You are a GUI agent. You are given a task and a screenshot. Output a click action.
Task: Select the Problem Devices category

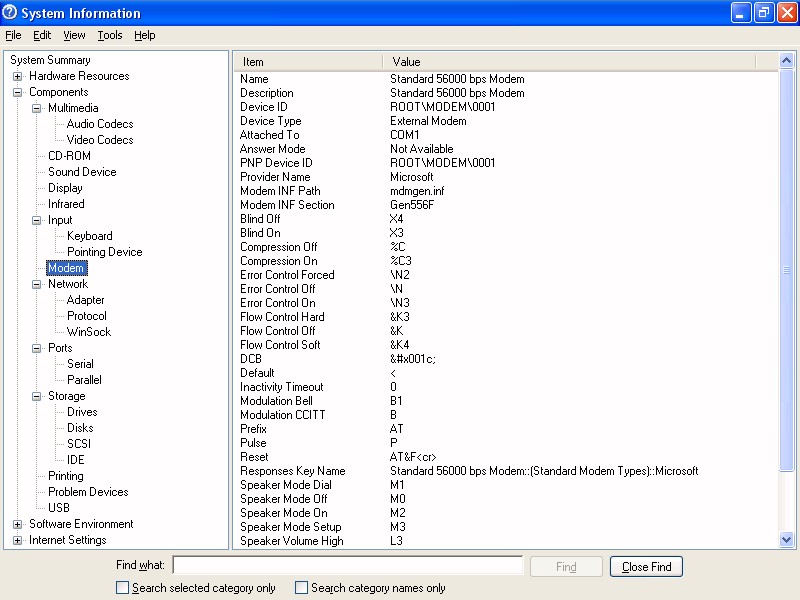[x=88, y=492]
